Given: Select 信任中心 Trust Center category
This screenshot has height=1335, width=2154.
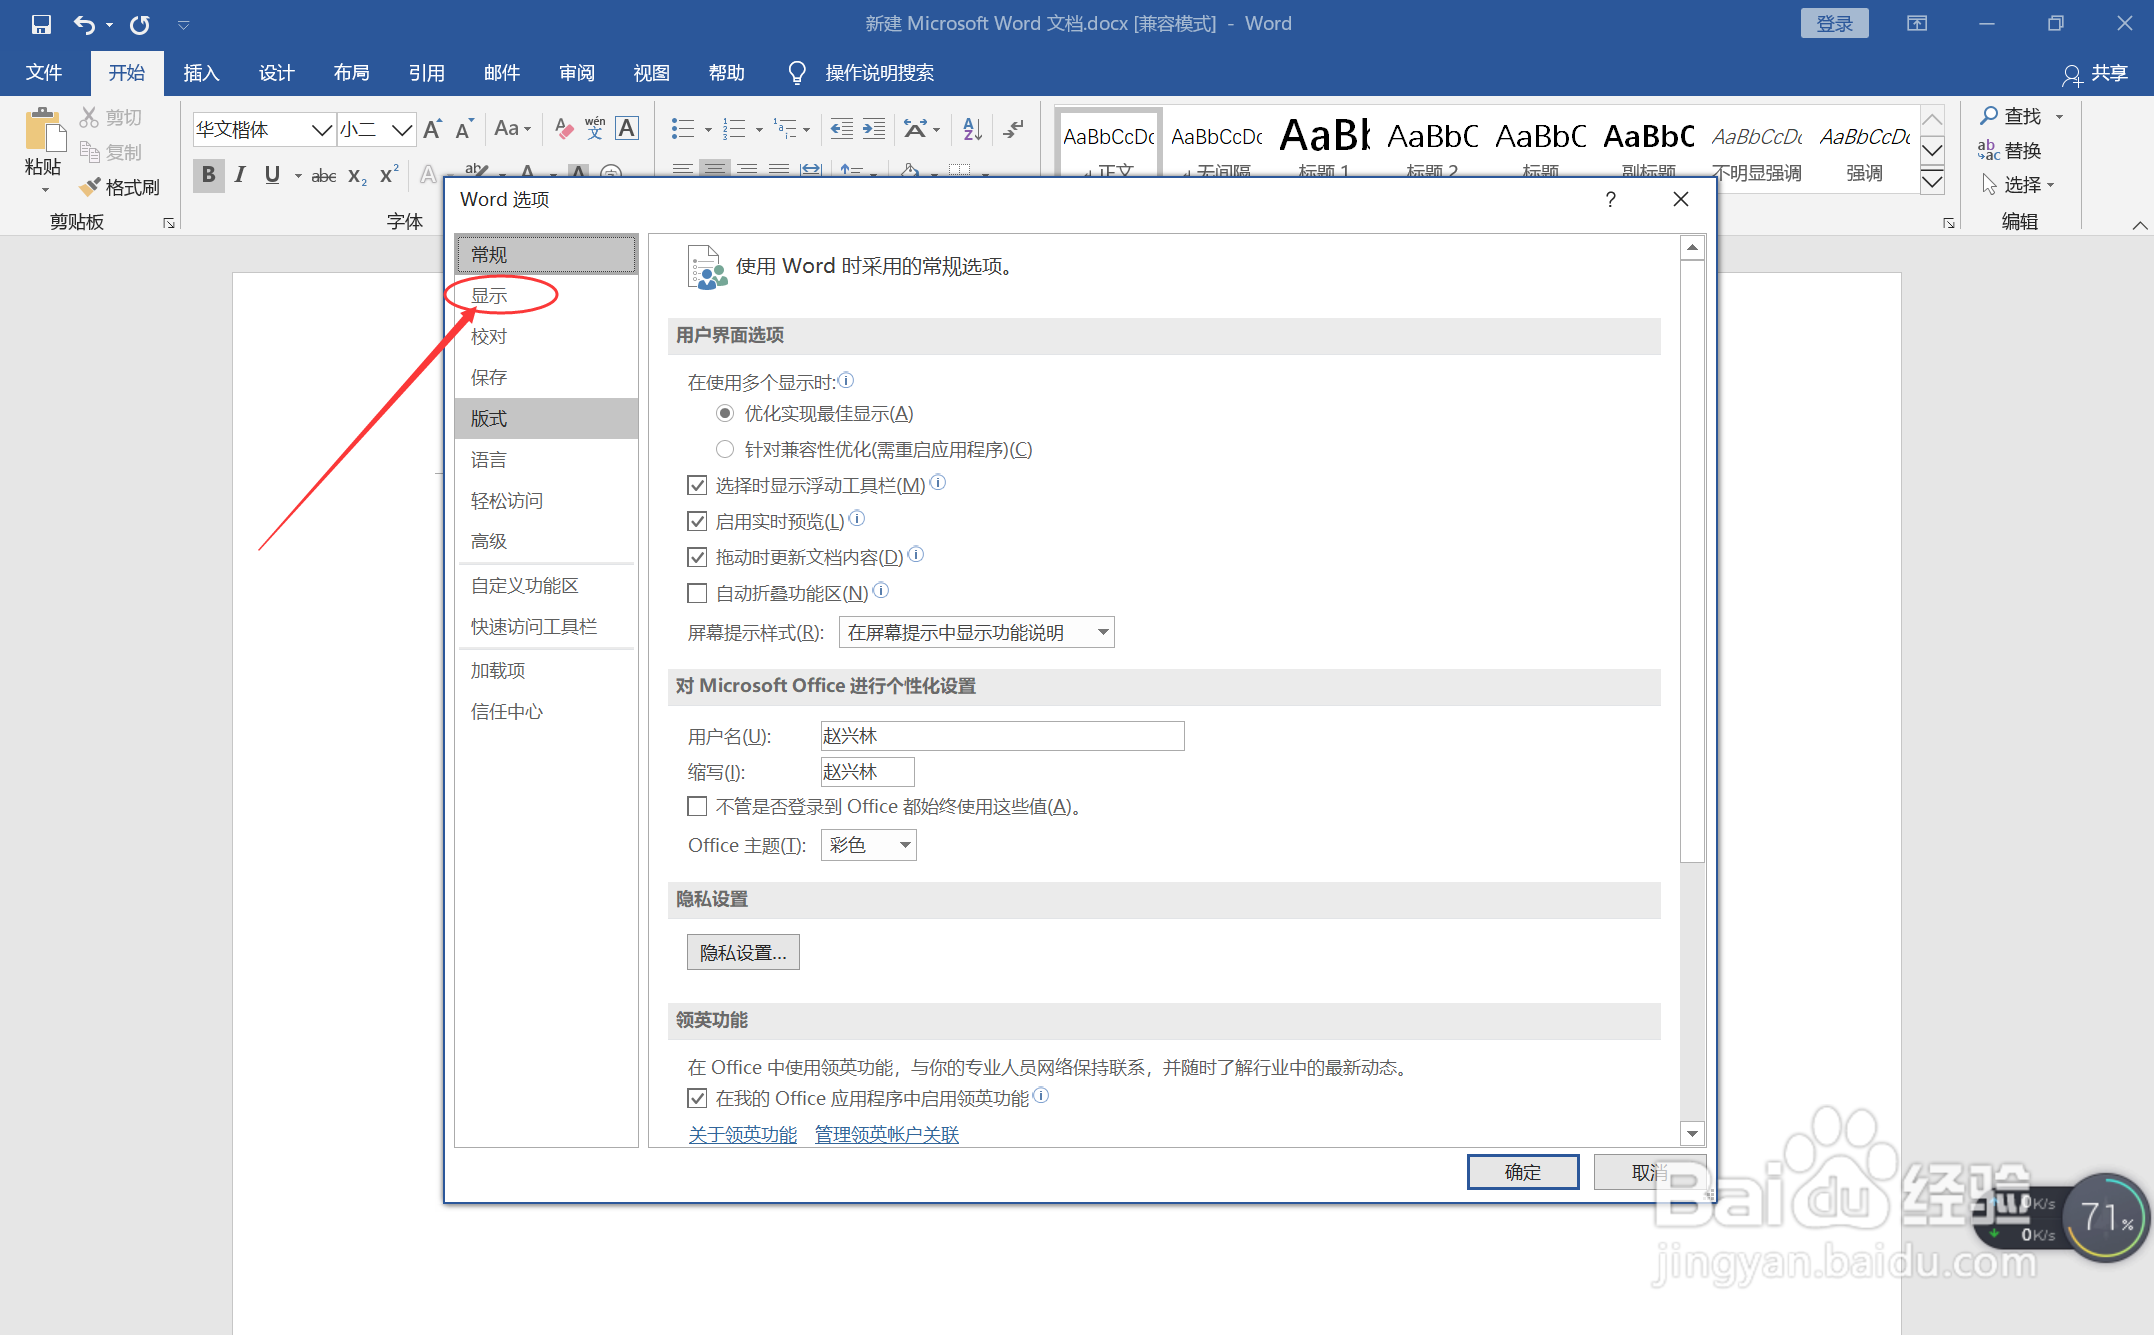Looking at the screenshot, I should [546, 712].
